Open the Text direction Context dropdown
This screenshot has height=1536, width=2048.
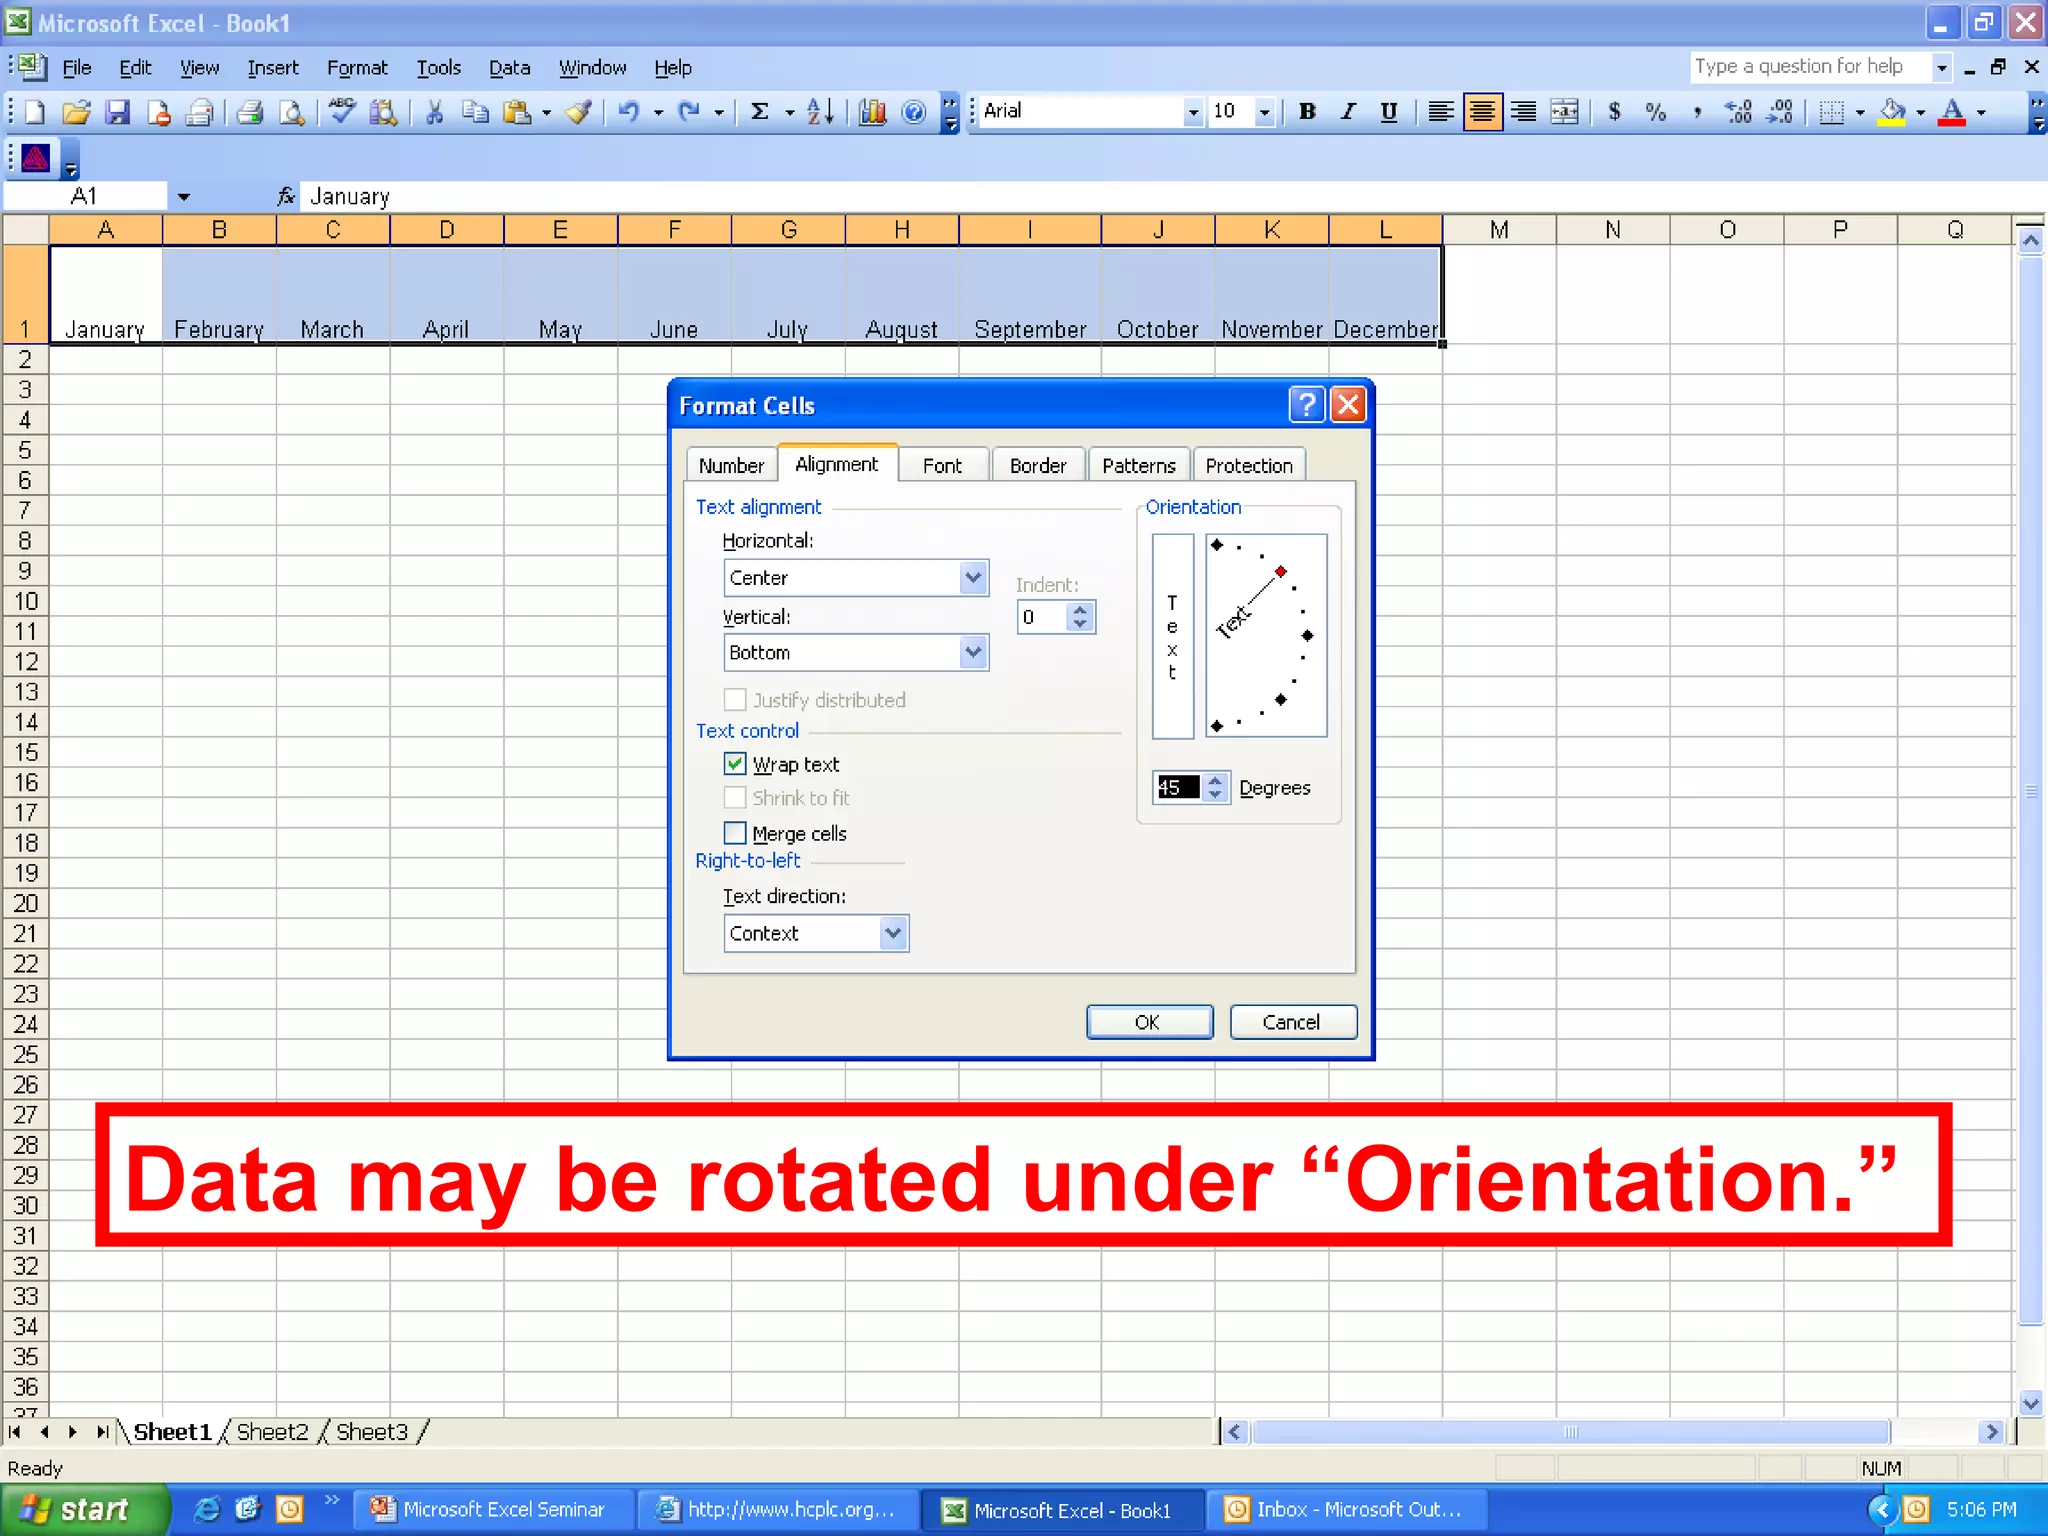(x=893, y=934)
